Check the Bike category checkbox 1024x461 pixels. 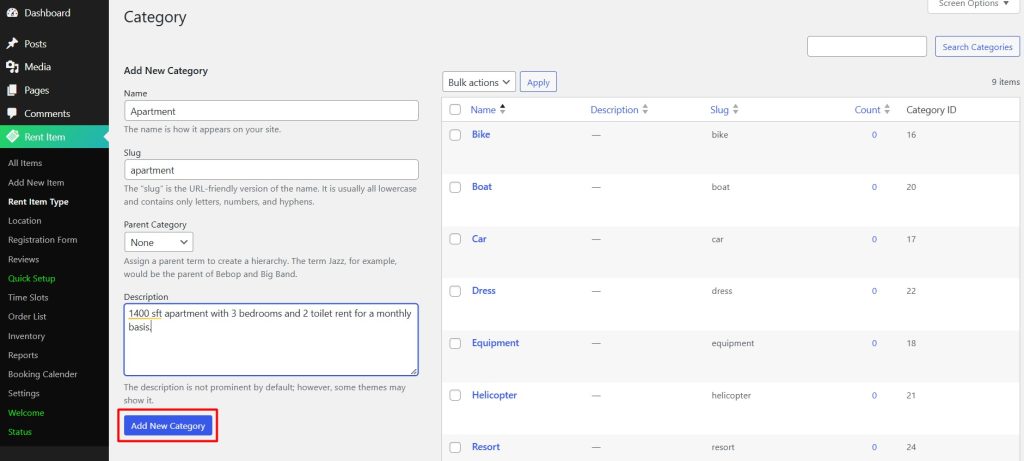(455, 135)
